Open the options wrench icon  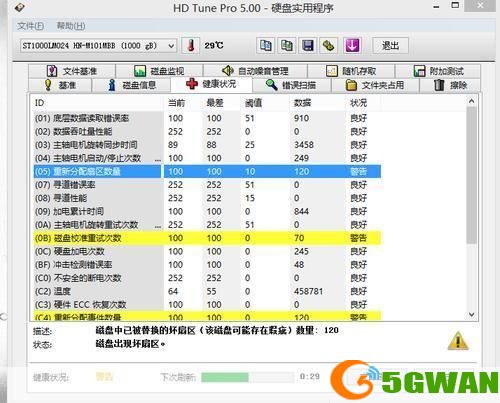(x=328, y=45)
